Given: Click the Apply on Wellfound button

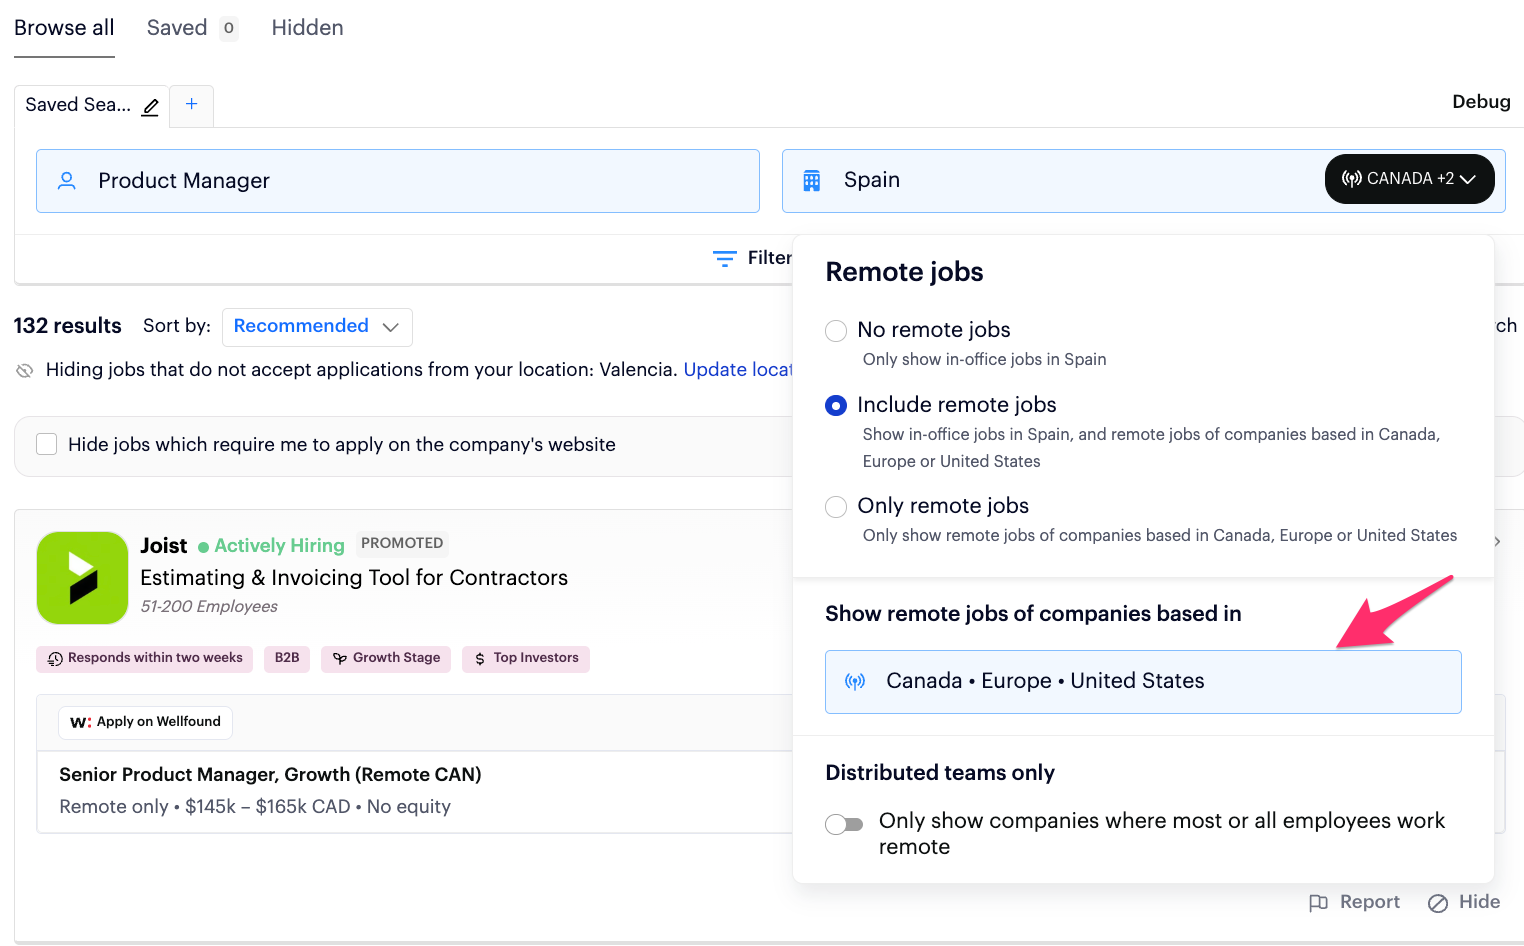Looking at the screenshot, I should 146,722.
